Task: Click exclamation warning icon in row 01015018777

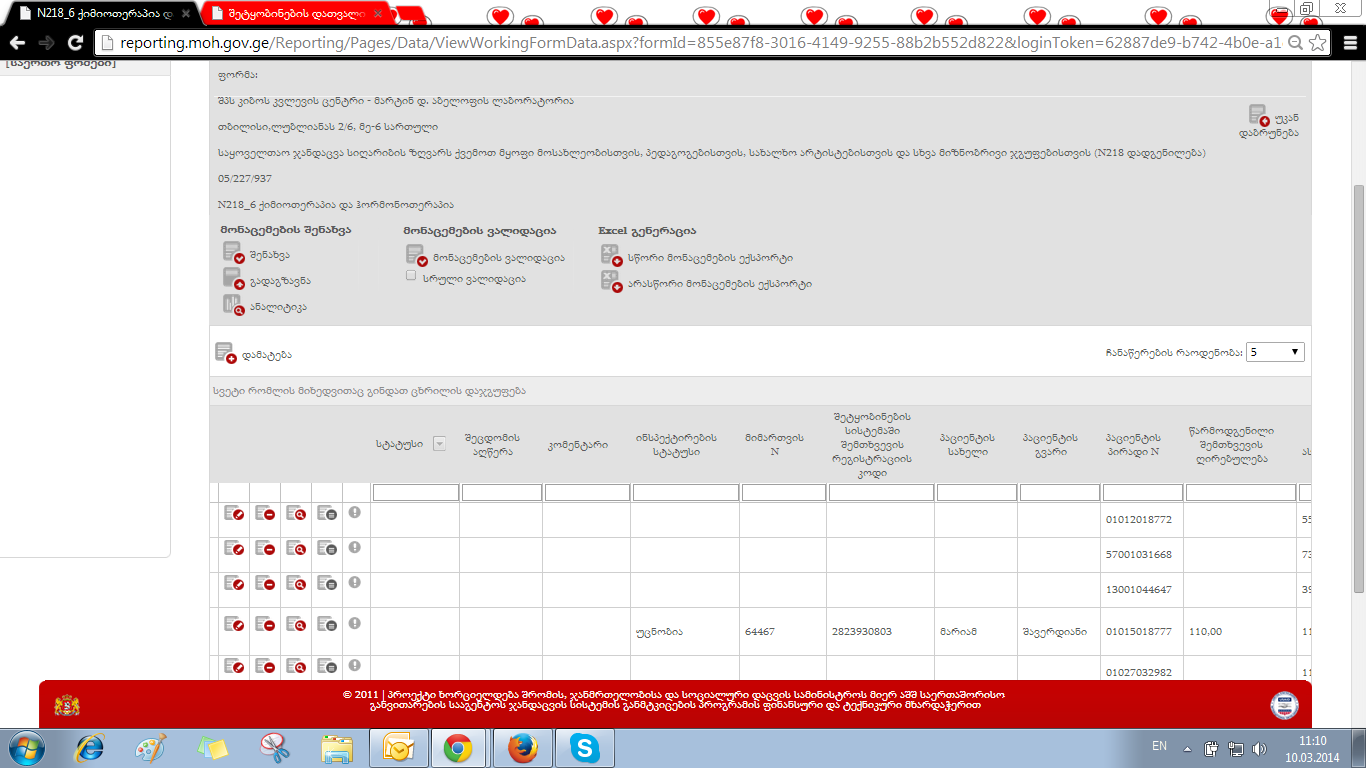Action: 355,623
